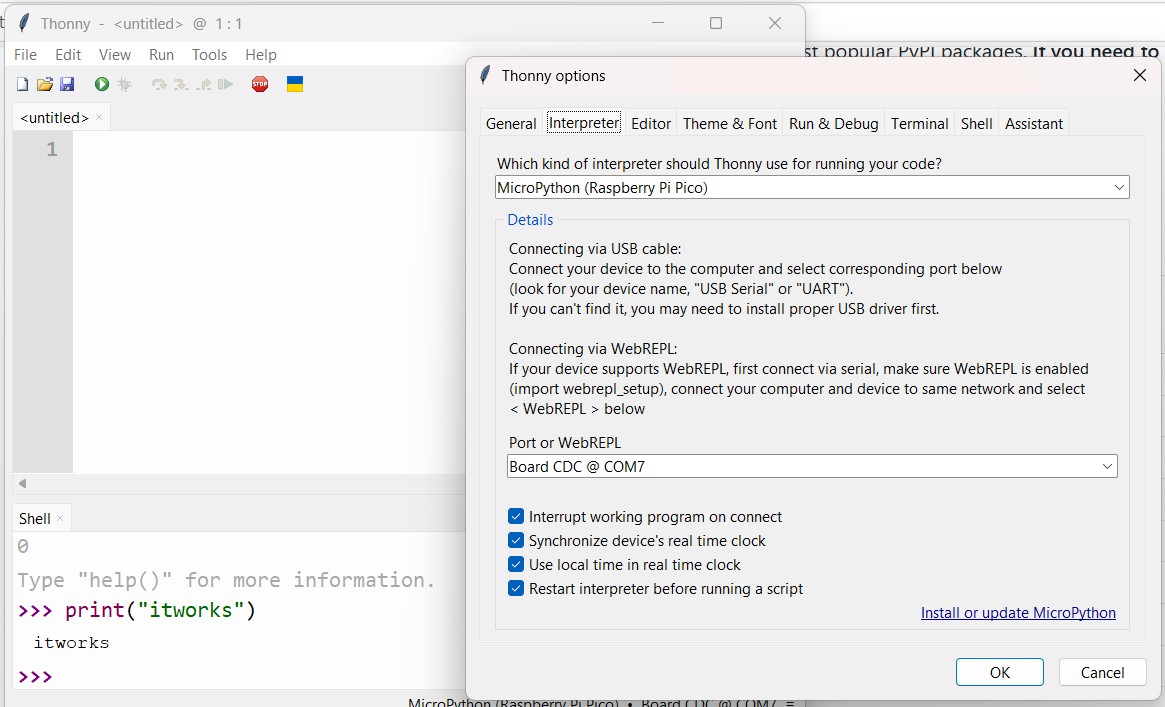
Task: Start debugging with the bug icon
Action: pyautogui.click(x=124, y=85)
